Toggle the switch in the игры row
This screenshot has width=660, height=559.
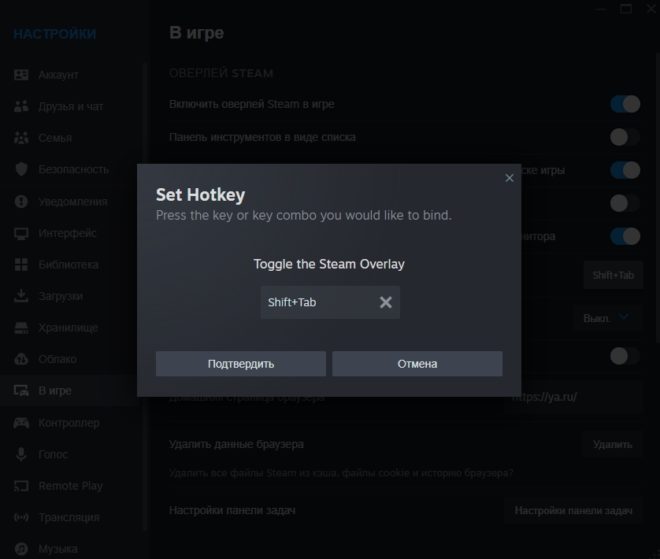[x=625, y=170]
